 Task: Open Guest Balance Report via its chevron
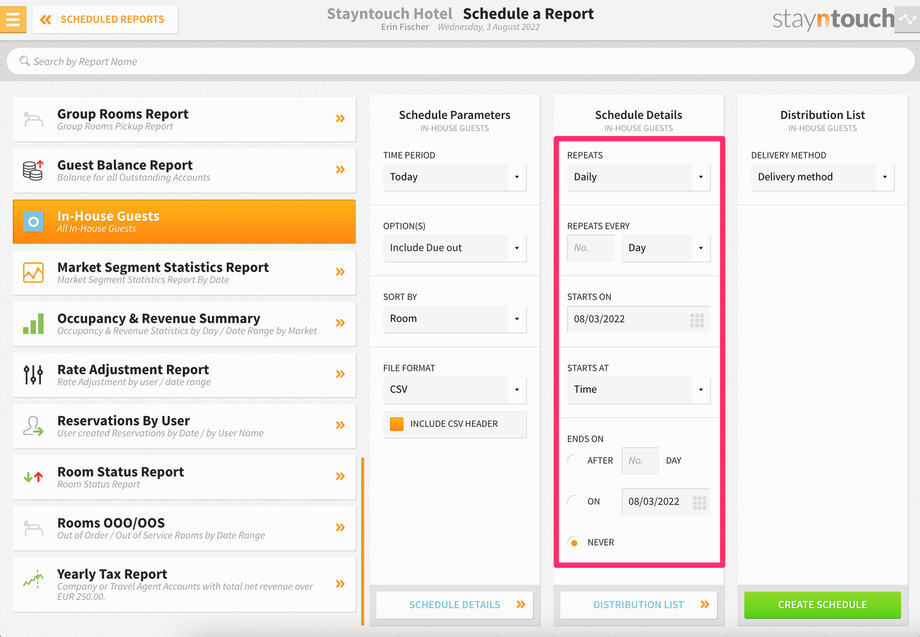click(x=340, y=170)
